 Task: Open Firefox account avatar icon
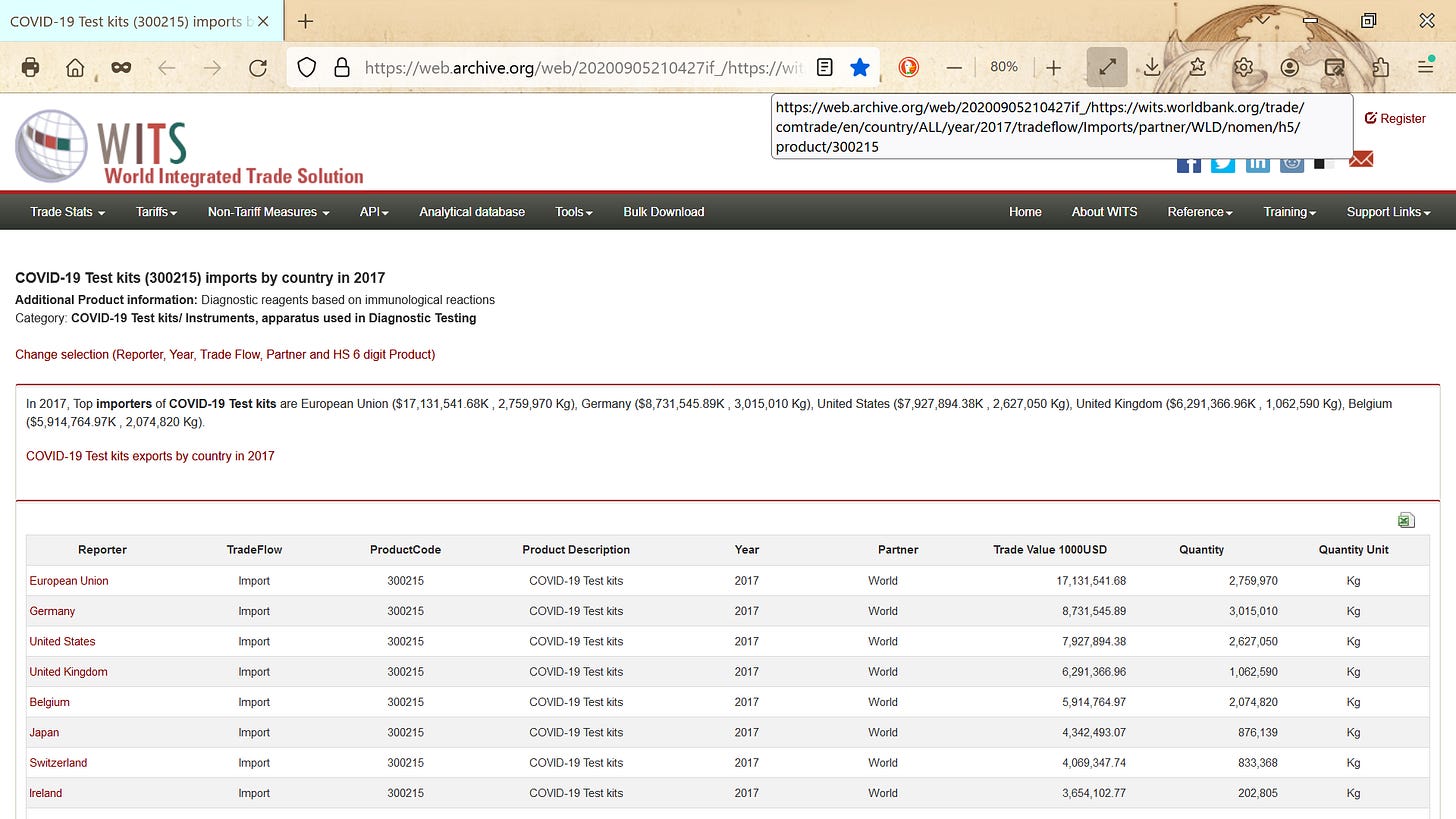pyautogui.click(x=1290, y=67)
